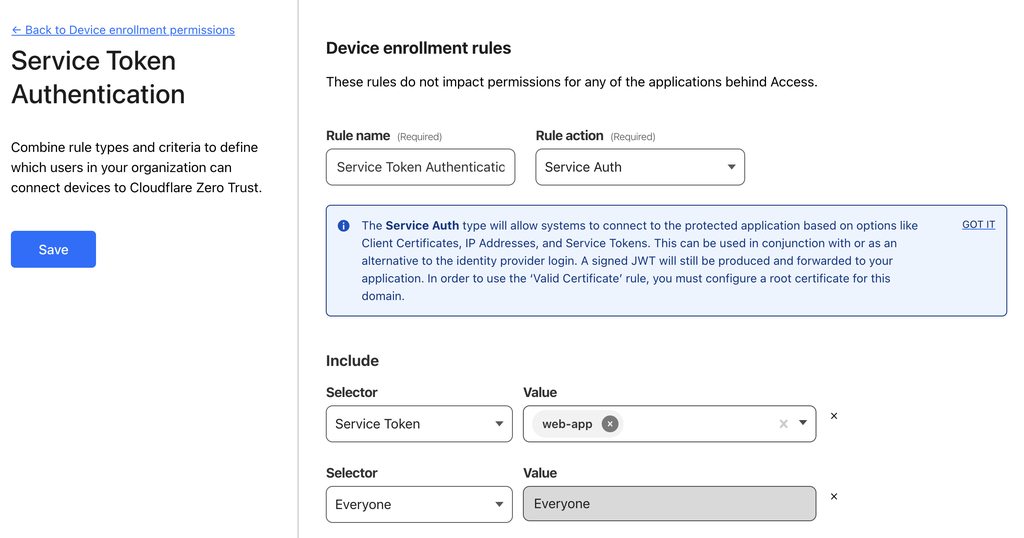Save the enrollment rule

pos(53,249)
